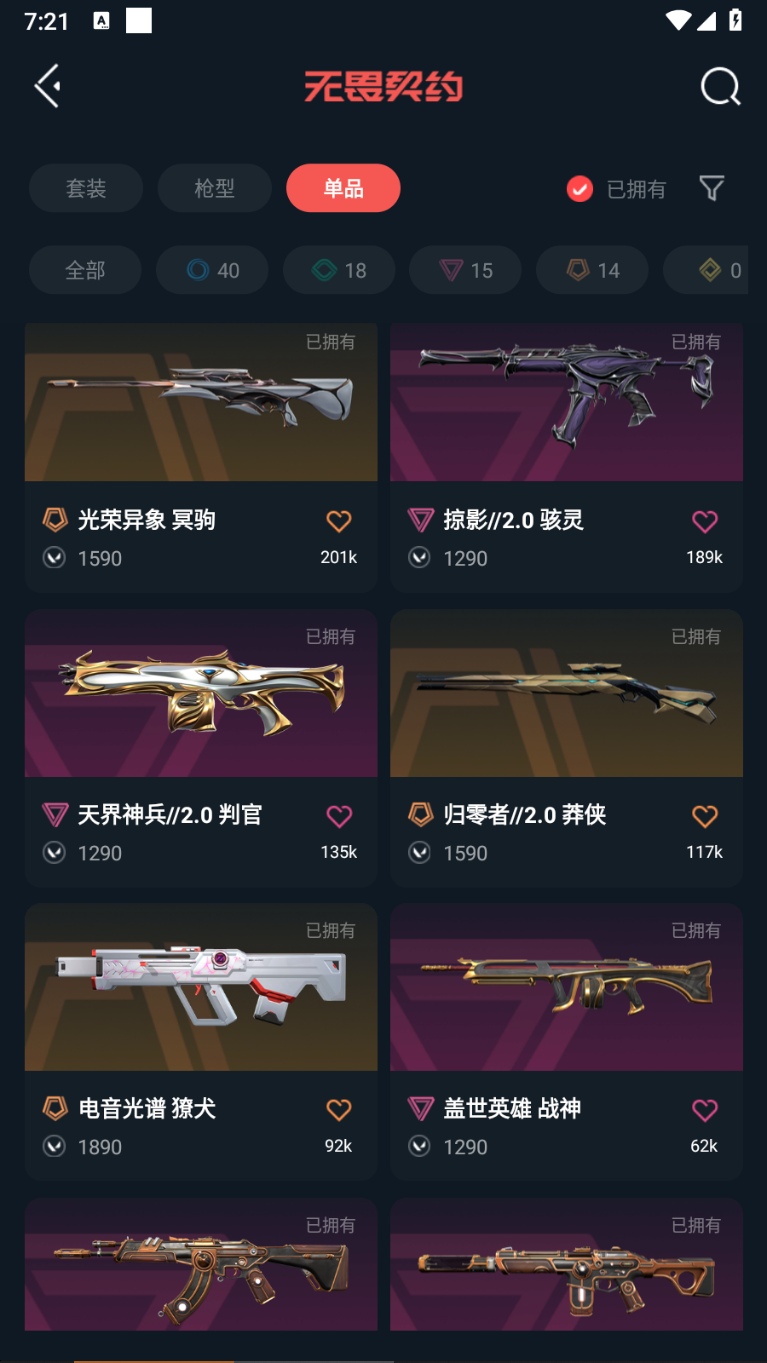Select the 全部 filter button
The image size is (767, 1363).
coord(85,270)
